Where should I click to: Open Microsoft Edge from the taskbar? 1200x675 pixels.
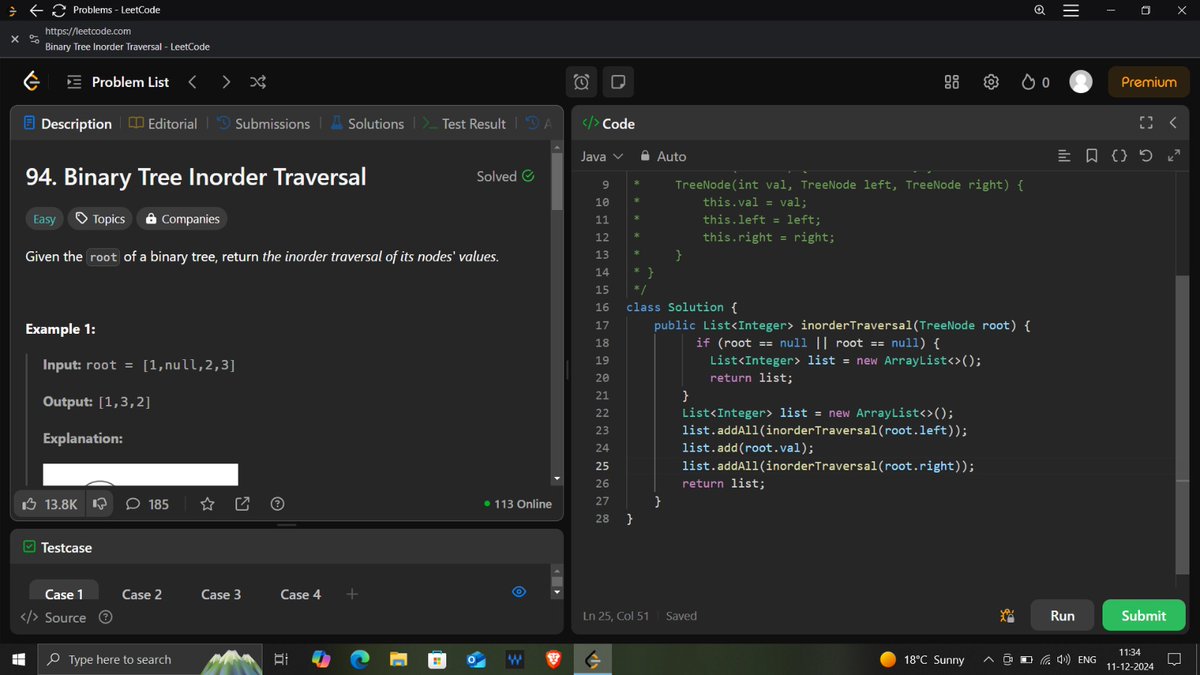pos(359,660)
